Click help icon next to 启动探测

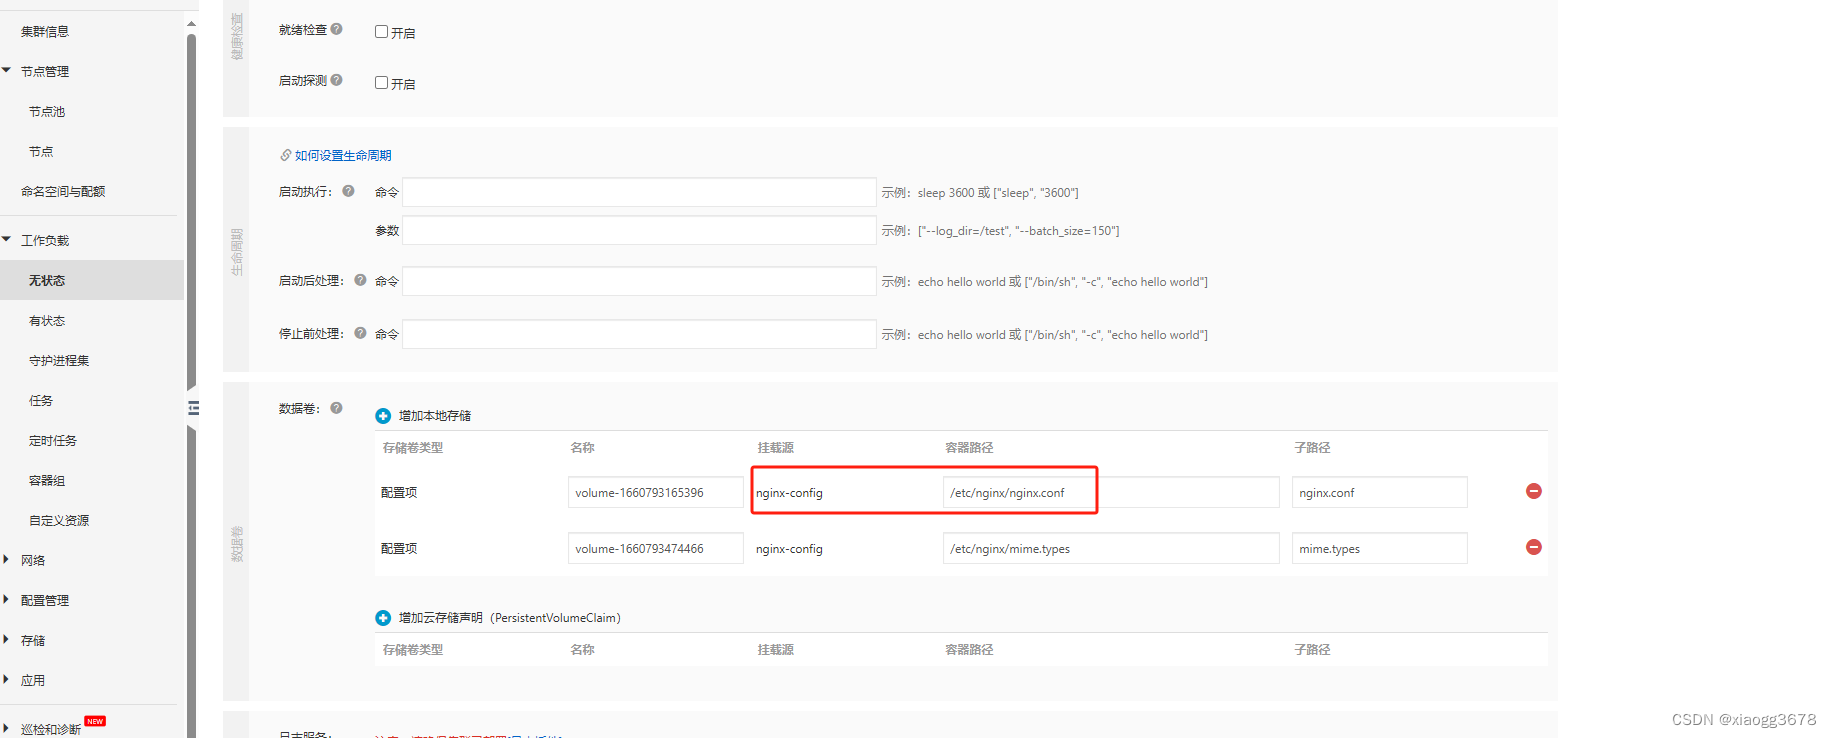pos(337,80)
